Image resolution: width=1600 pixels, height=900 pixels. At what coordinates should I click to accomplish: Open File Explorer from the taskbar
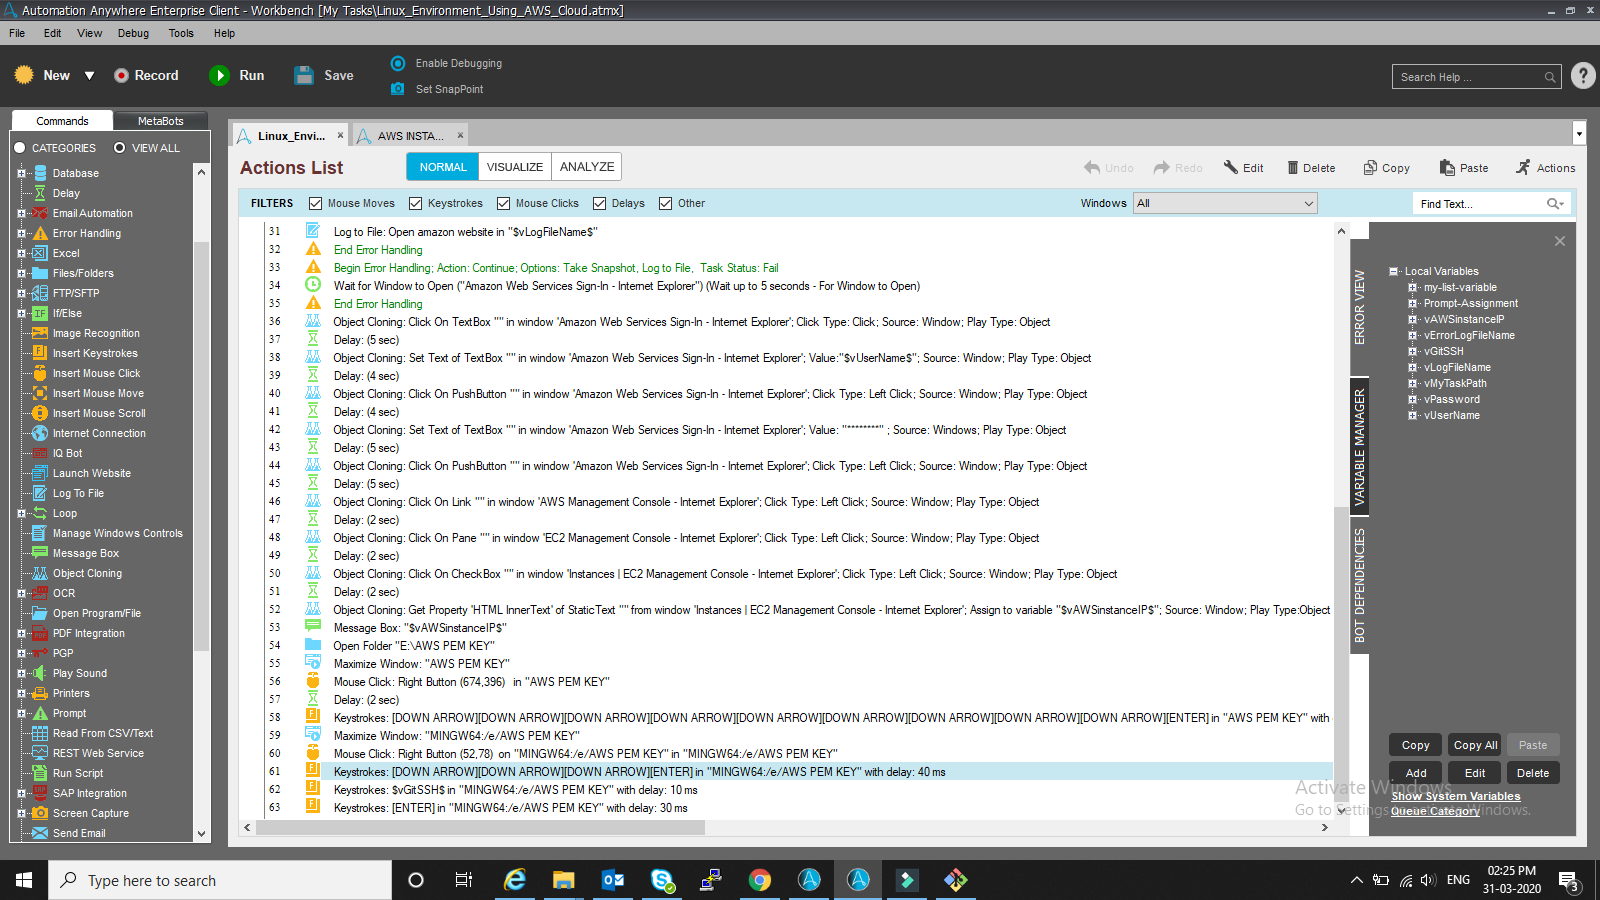click(x=564, y=880)
